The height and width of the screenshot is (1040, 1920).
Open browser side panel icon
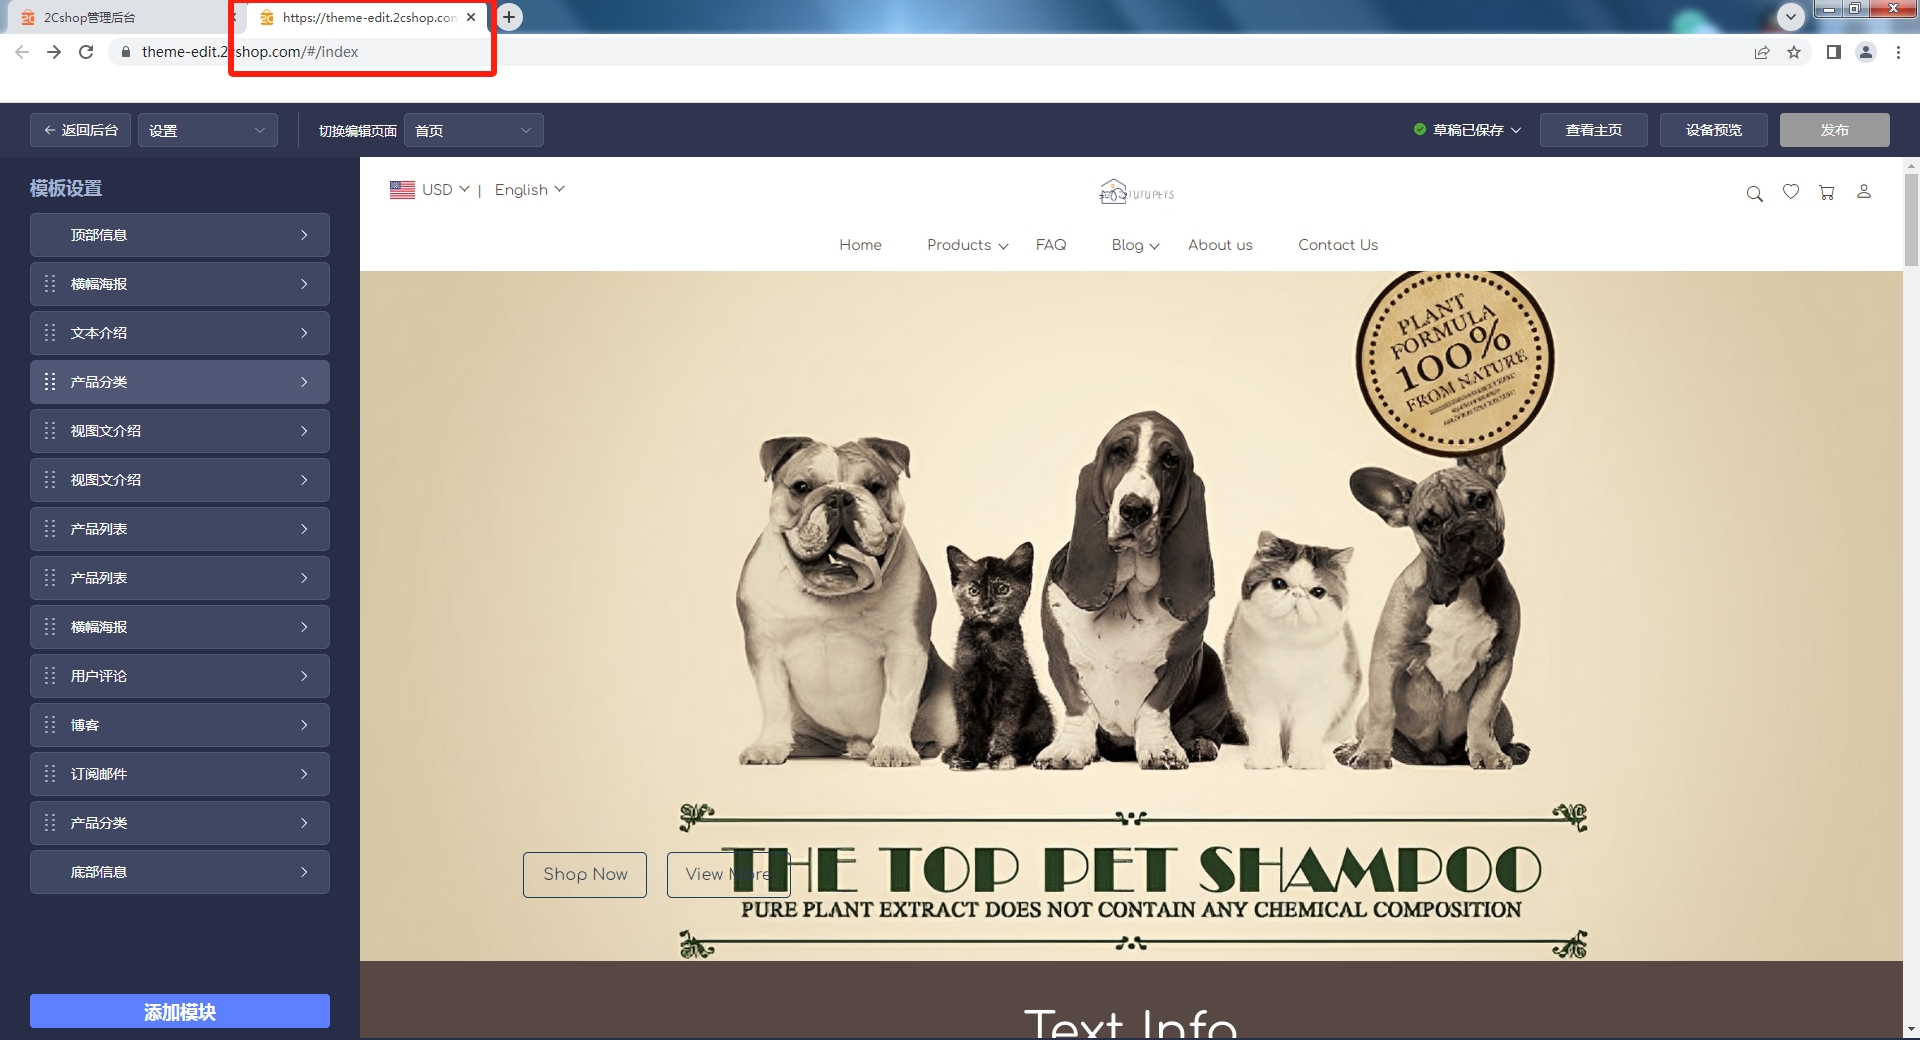[x=1834, y=52]
